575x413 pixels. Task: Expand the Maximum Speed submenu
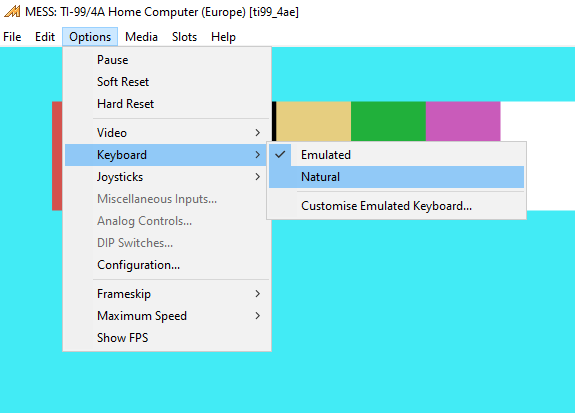pyautogui.click(x=167, y=316)
